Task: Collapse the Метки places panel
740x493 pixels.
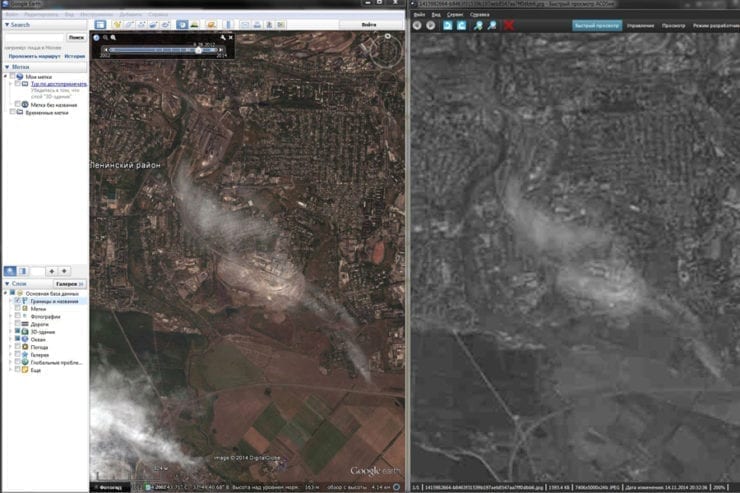Action: tap(7, 67)
